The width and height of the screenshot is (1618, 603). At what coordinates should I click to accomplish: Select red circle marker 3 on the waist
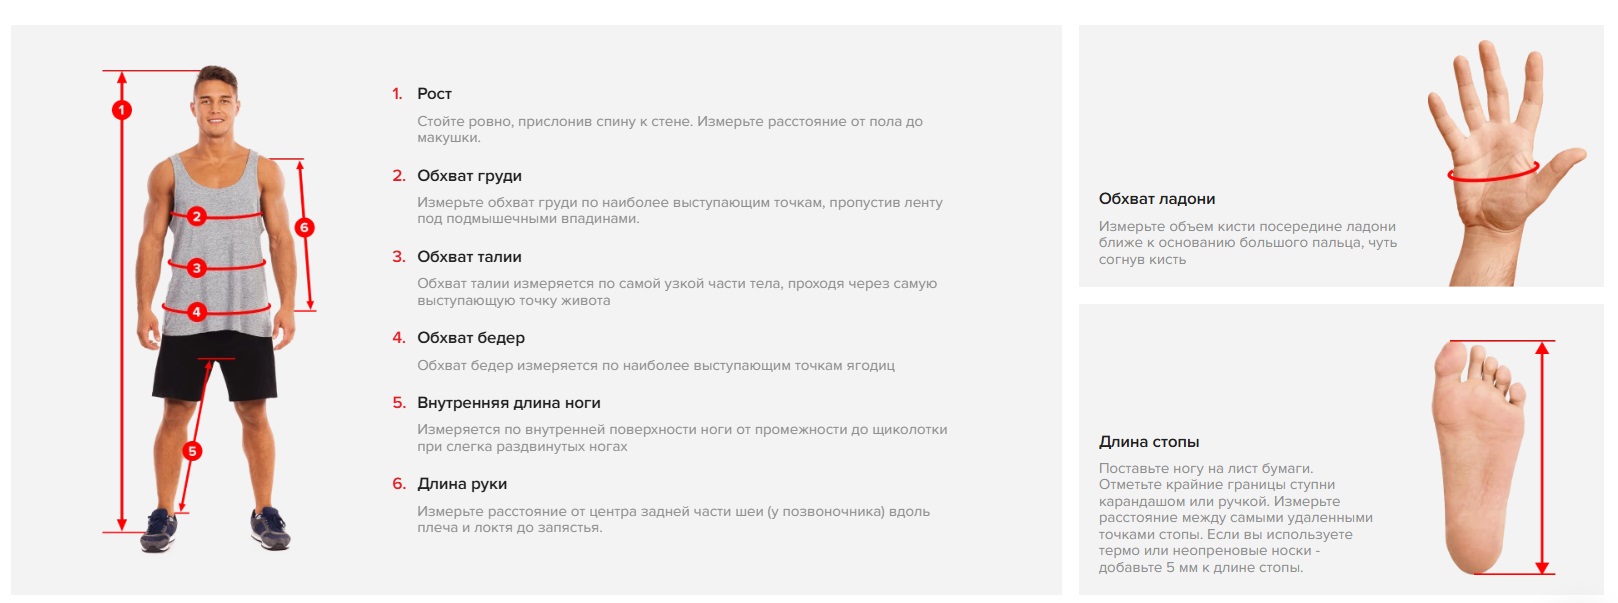tap(197, 268)
